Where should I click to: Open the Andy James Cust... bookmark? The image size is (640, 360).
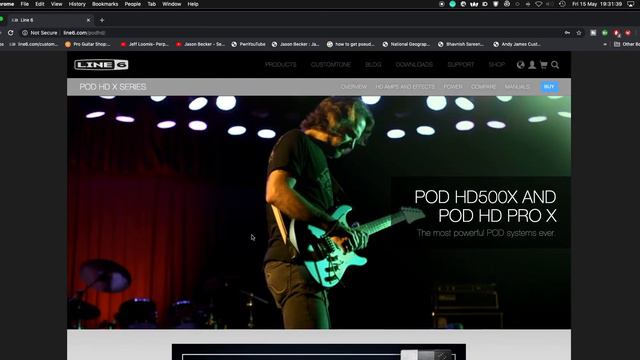(517, 44)
